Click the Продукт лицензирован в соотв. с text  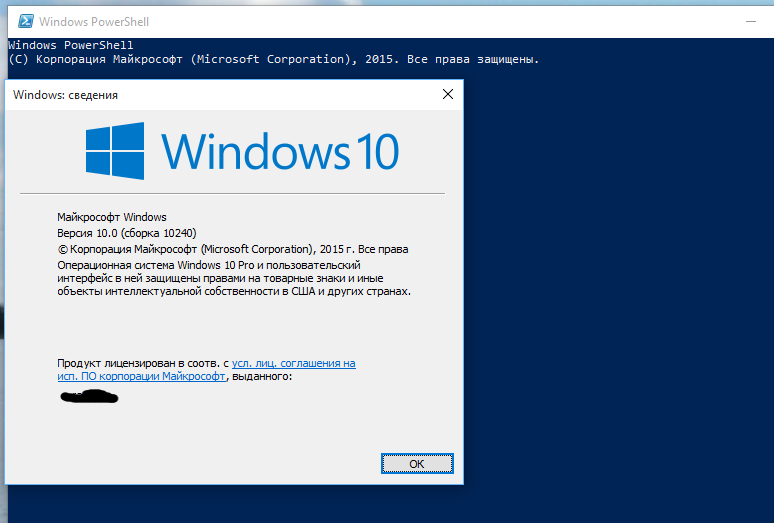143,363
